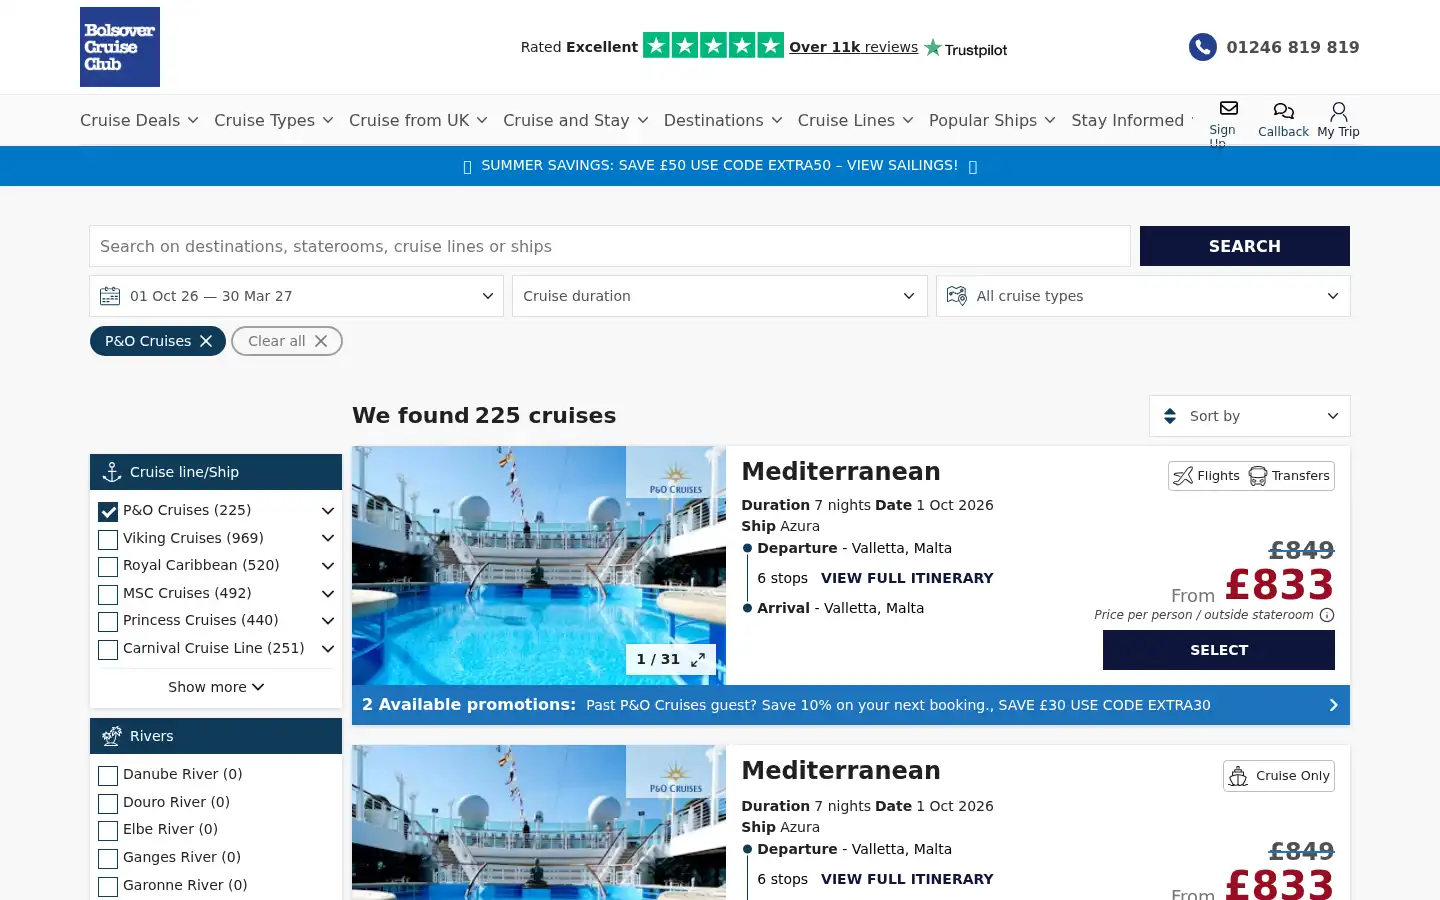Open the Destinations menu
The width and height of the screenshot is (1440, 900).
723,120
